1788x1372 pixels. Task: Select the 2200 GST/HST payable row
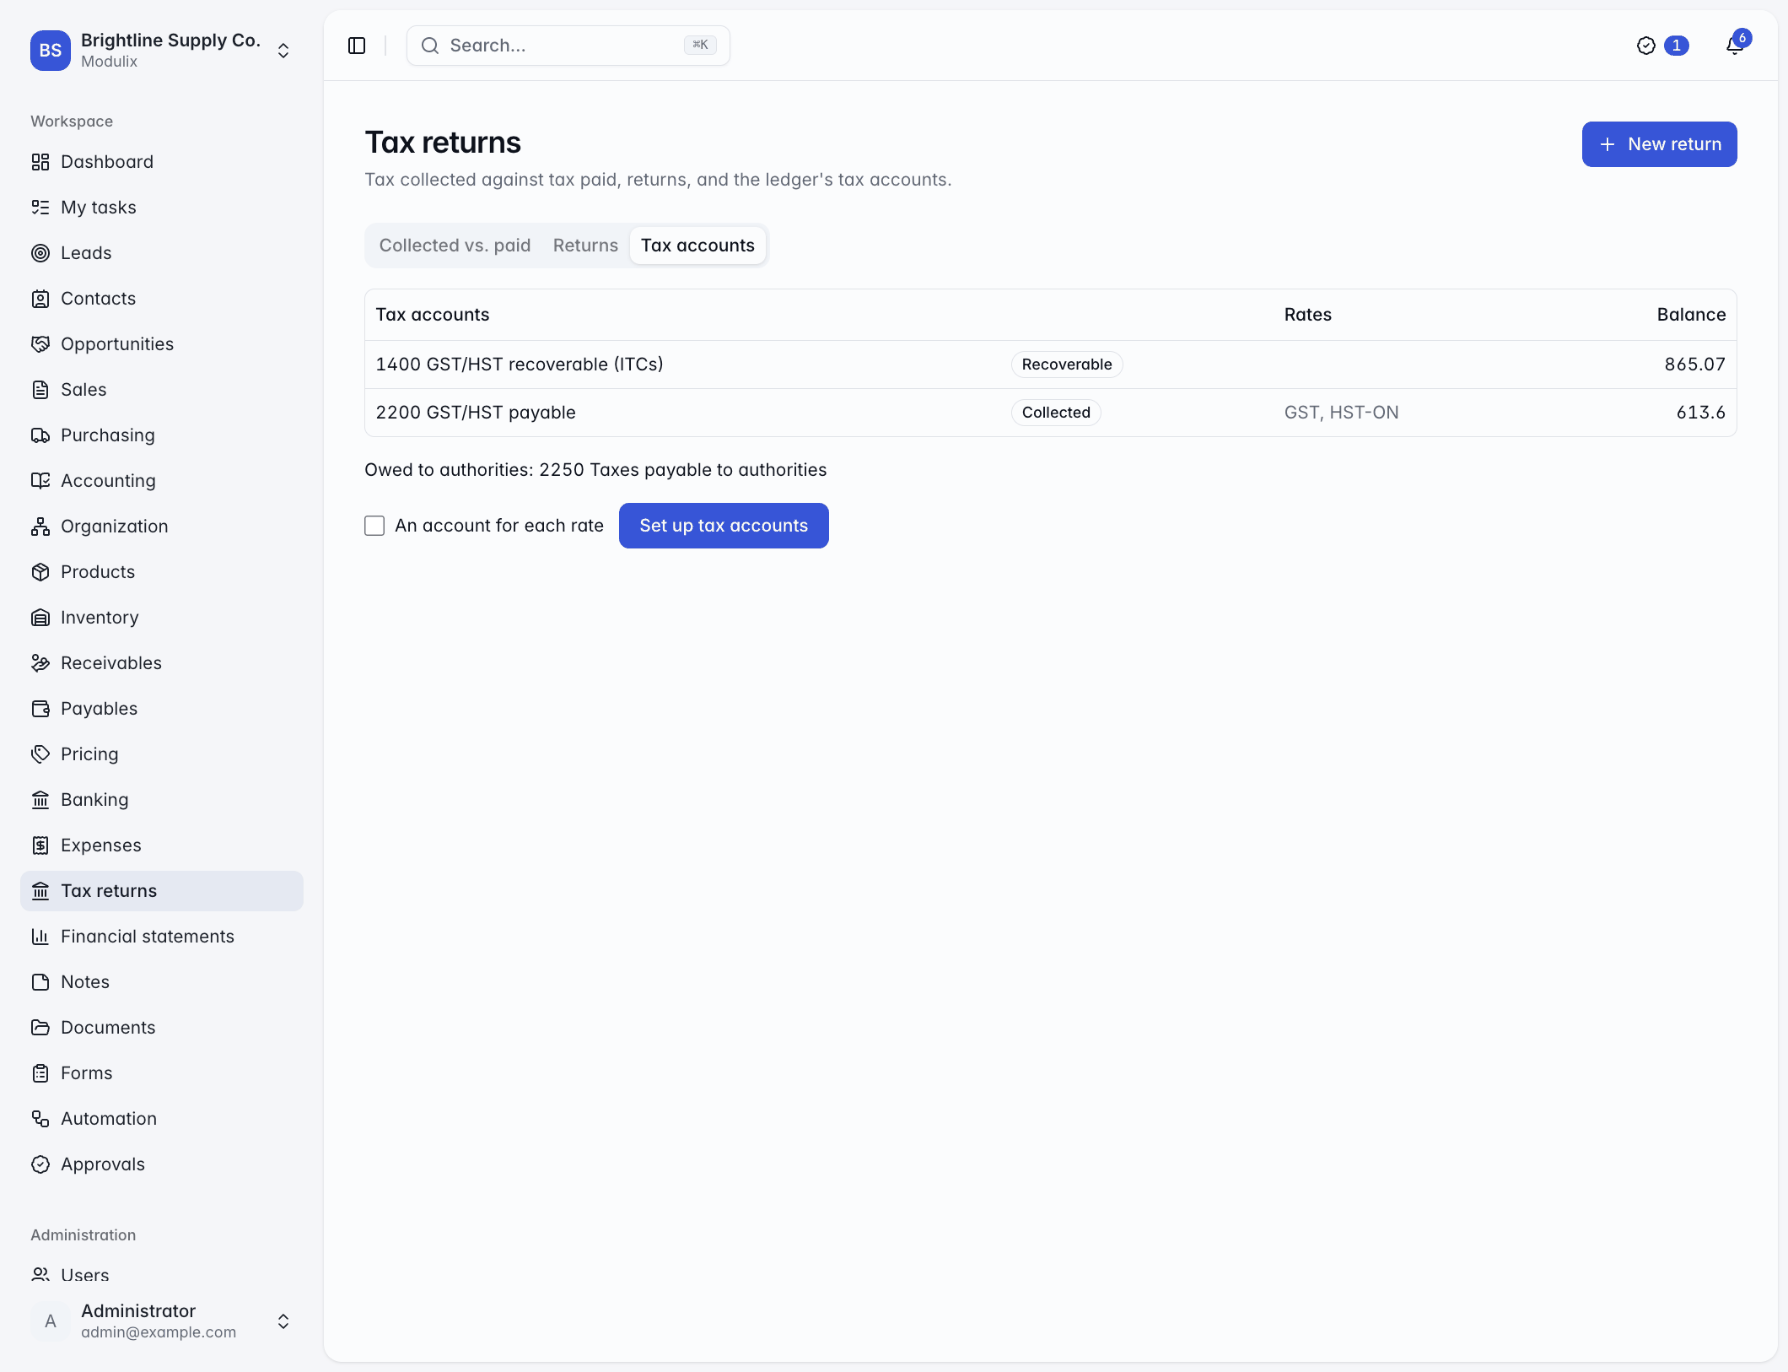[1050, 413]
